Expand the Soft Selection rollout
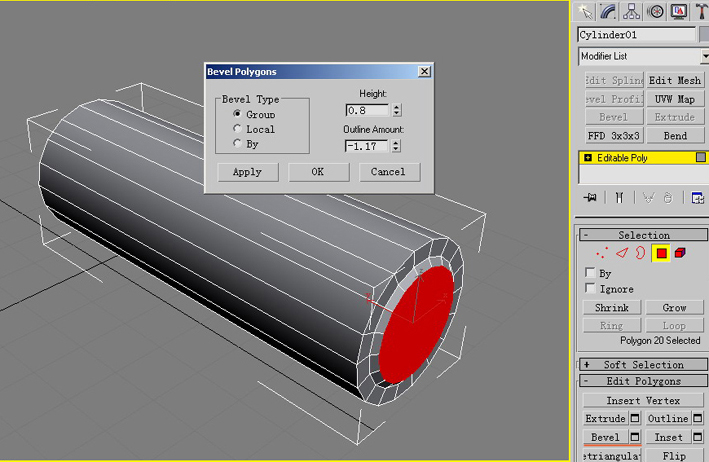The width and height of the screenshot is (709, 462). (x=643, y=365)
